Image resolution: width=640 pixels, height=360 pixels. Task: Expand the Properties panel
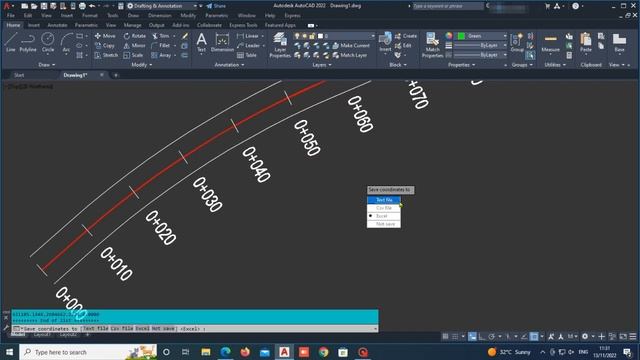pos(462,65)
